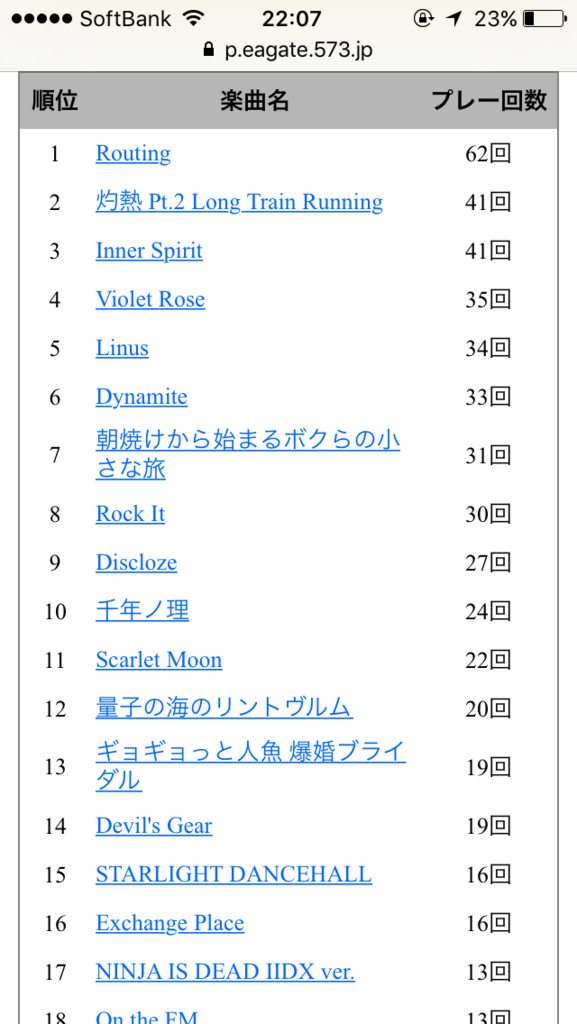Viewport: 577px width, 1024px height.
Task: Open the Scarlet Moon link
Action: (159, 660)
